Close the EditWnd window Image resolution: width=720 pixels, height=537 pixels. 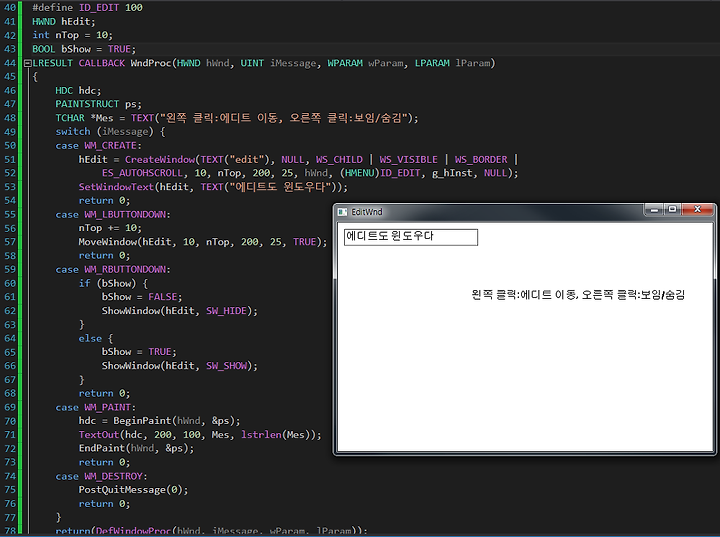click(x=697, y=209)
